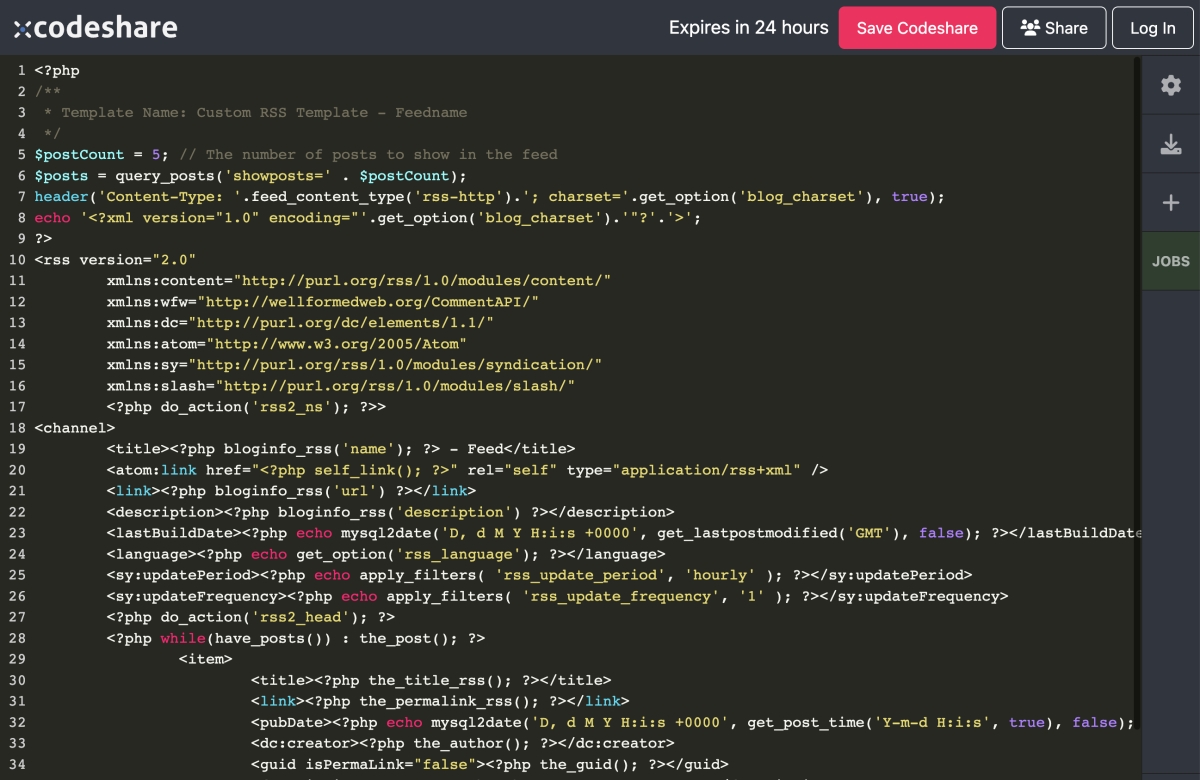
Task: Click the 'hourly' string in updatePeriod line
Action: 720,575
